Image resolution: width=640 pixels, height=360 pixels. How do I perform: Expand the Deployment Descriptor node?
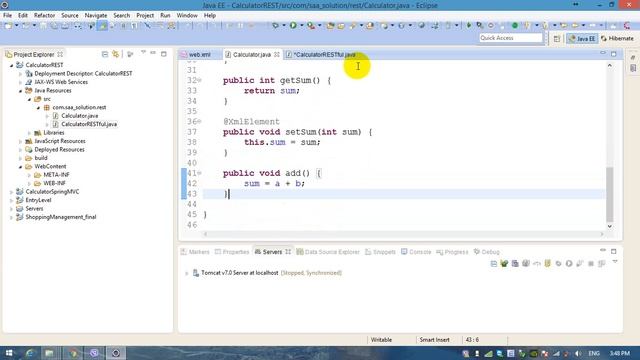pyautogui.click(x=20, y=74)
